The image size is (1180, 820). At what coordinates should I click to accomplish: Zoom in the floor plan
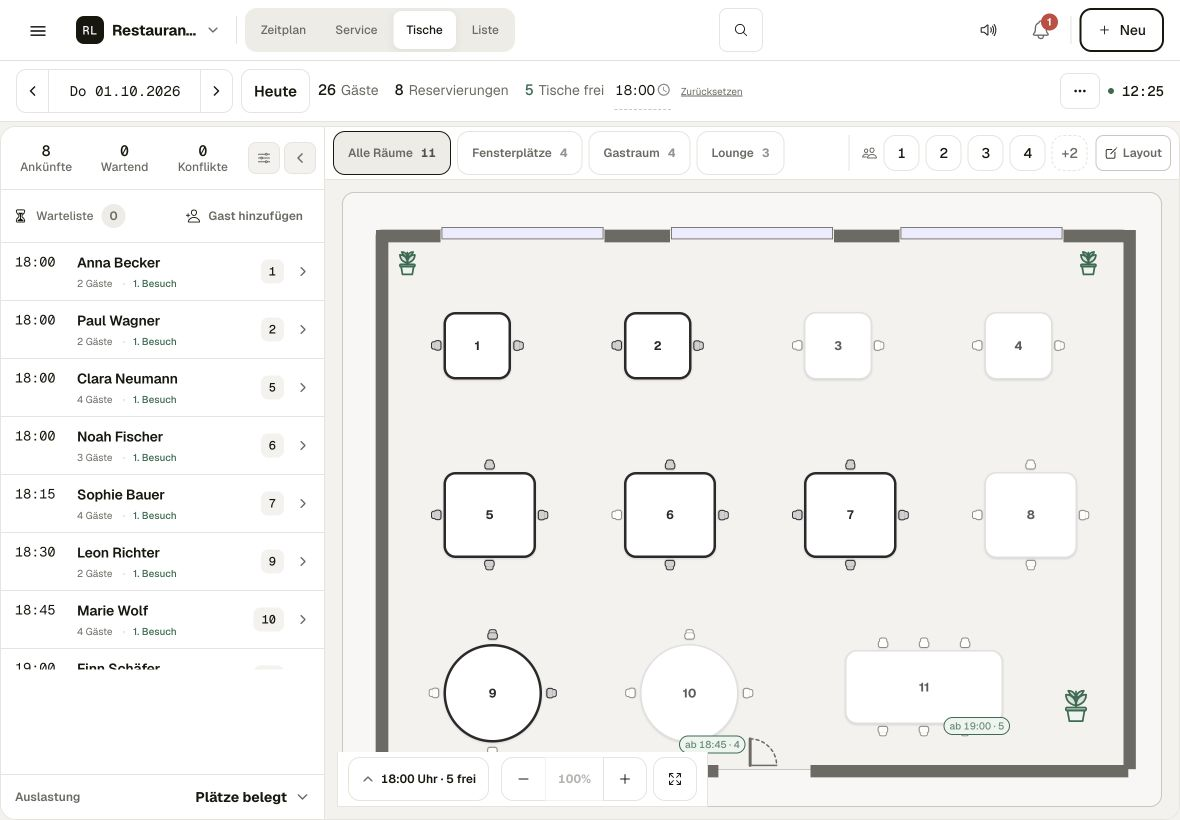coord(625,779)
